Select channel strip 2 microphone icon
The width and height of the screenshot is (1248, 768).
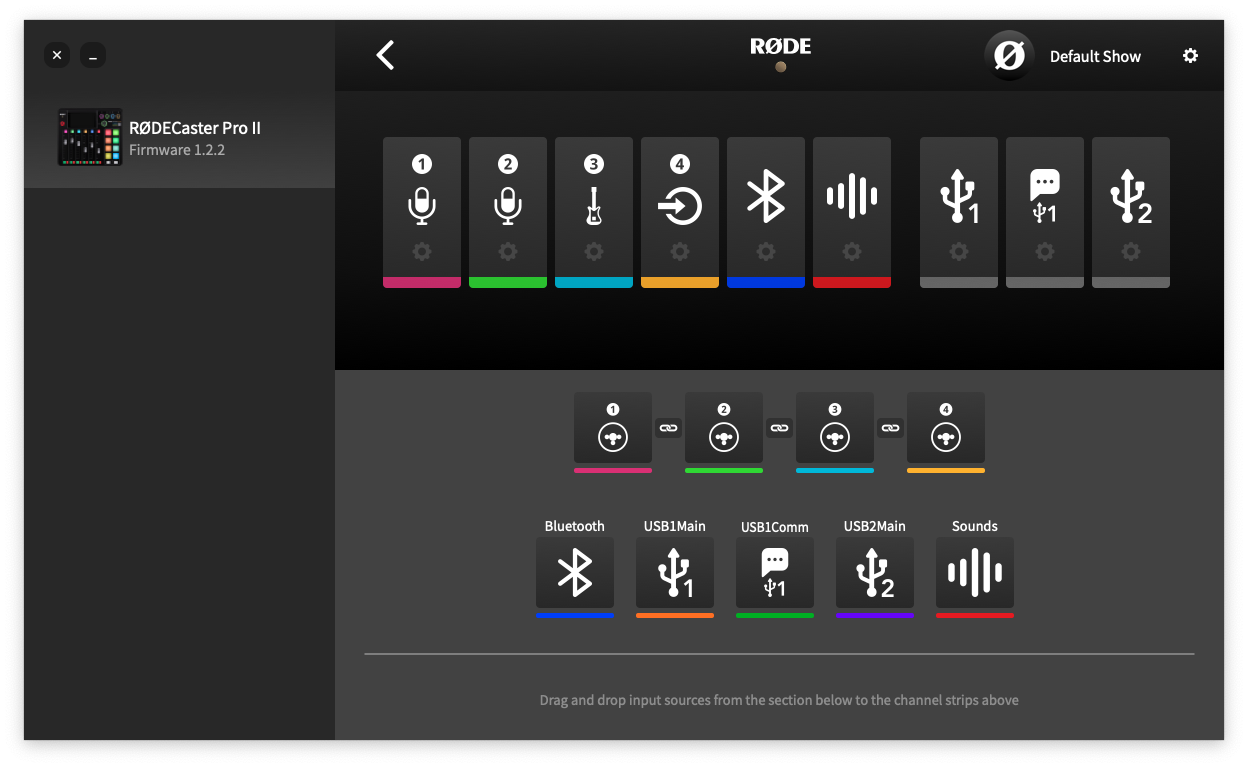click(508, 205)
